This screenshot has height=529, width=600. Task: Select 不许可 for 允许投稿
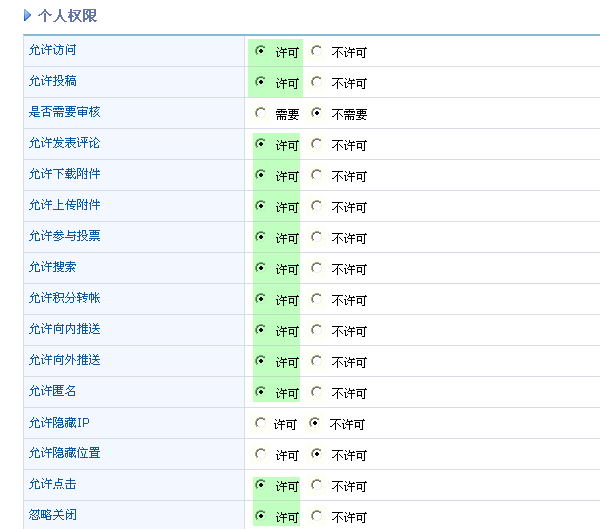tap(317, 81)
